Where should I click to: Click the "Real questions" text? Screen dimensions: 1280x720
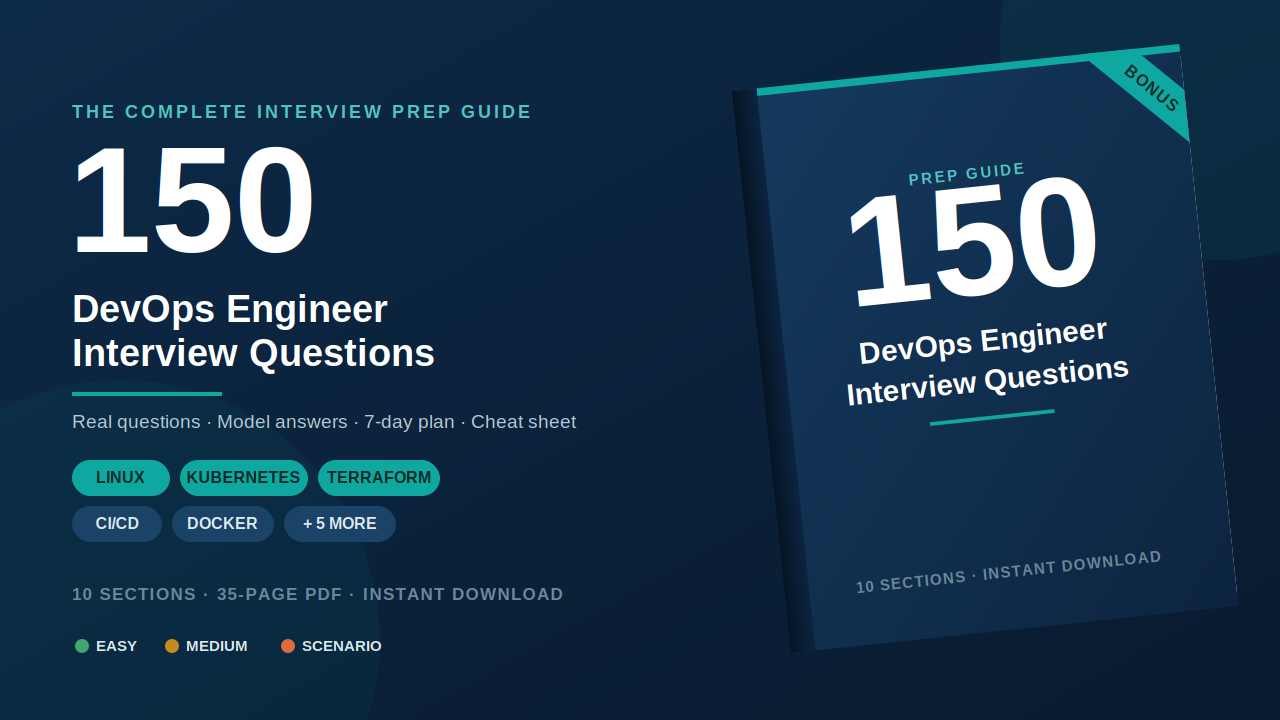click(x=136, y=422)
